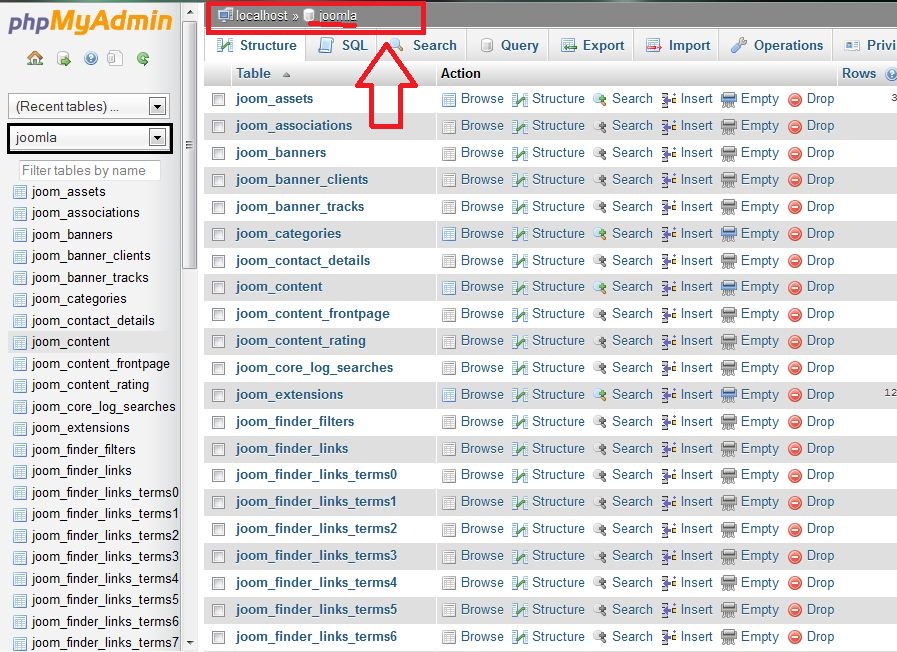Click Structure icon for joom_finder_filters row
This screenshot has height=652, width=897.
click(520, 422)
